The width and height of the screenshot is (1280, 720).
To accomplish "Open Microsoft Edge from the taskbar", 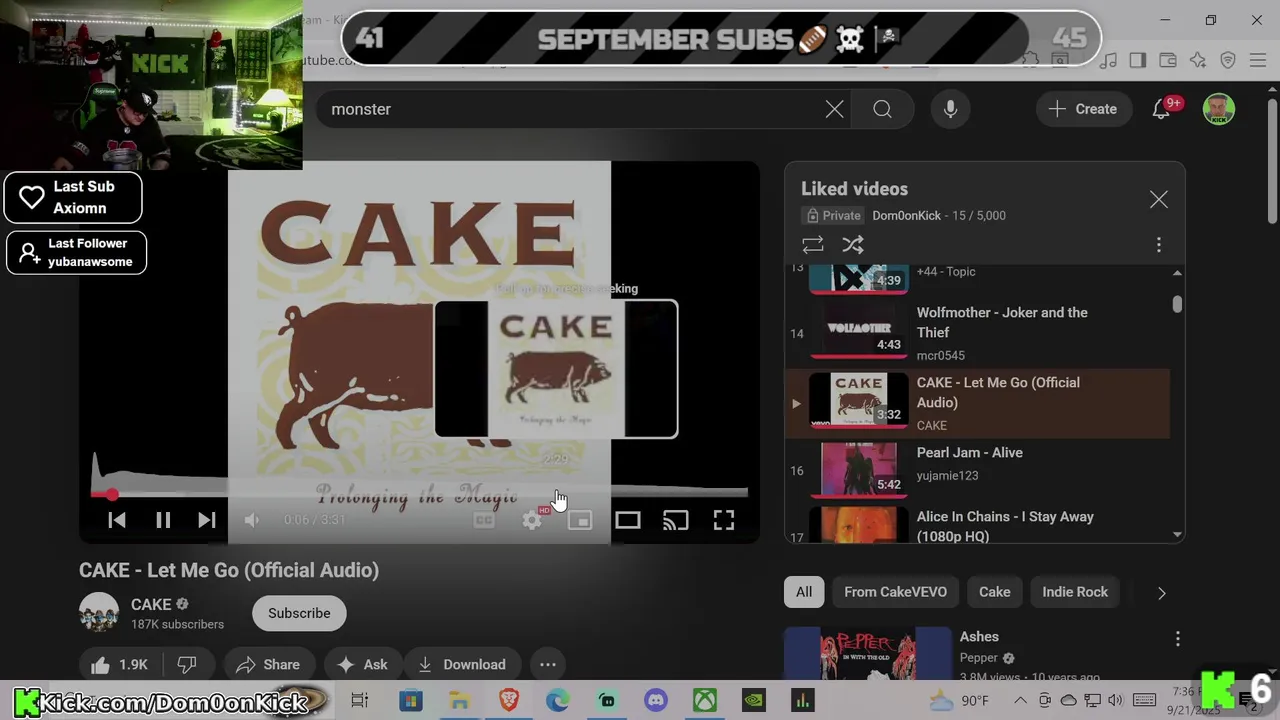I will pos(558,701).
